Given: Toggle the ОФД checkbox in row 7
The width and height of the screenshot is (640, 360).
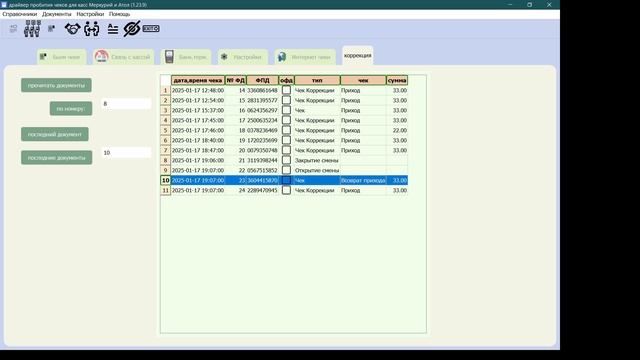Looking at the screenshot, I should pyautogui.click(x=287, y=150).
